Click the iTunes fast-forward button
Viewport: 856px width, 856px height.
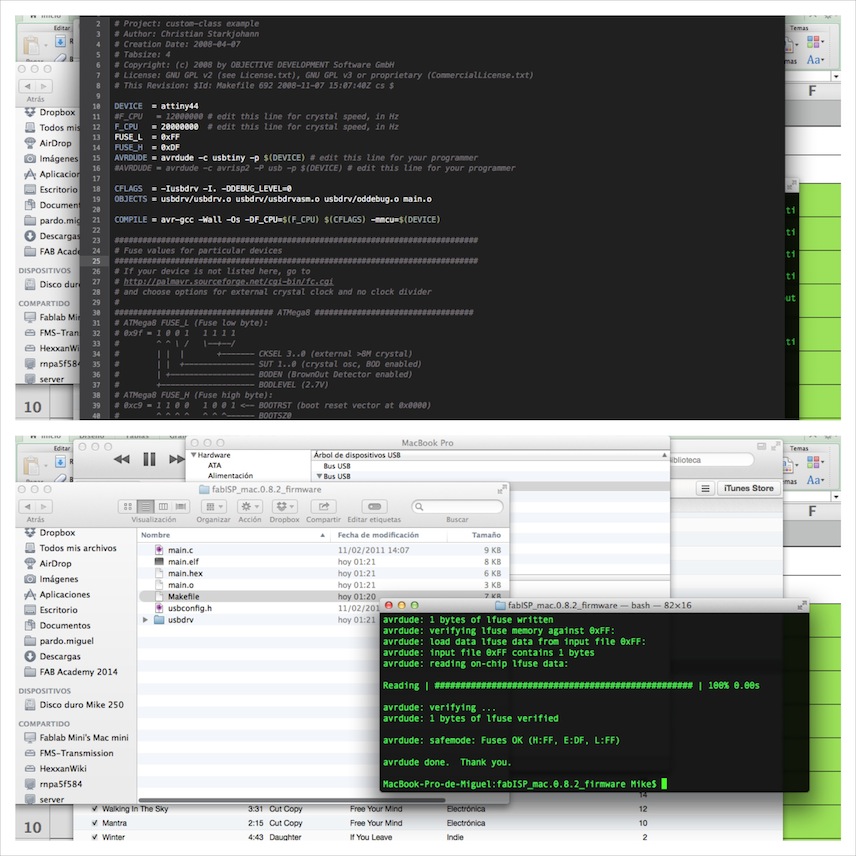tap(177, 459)
